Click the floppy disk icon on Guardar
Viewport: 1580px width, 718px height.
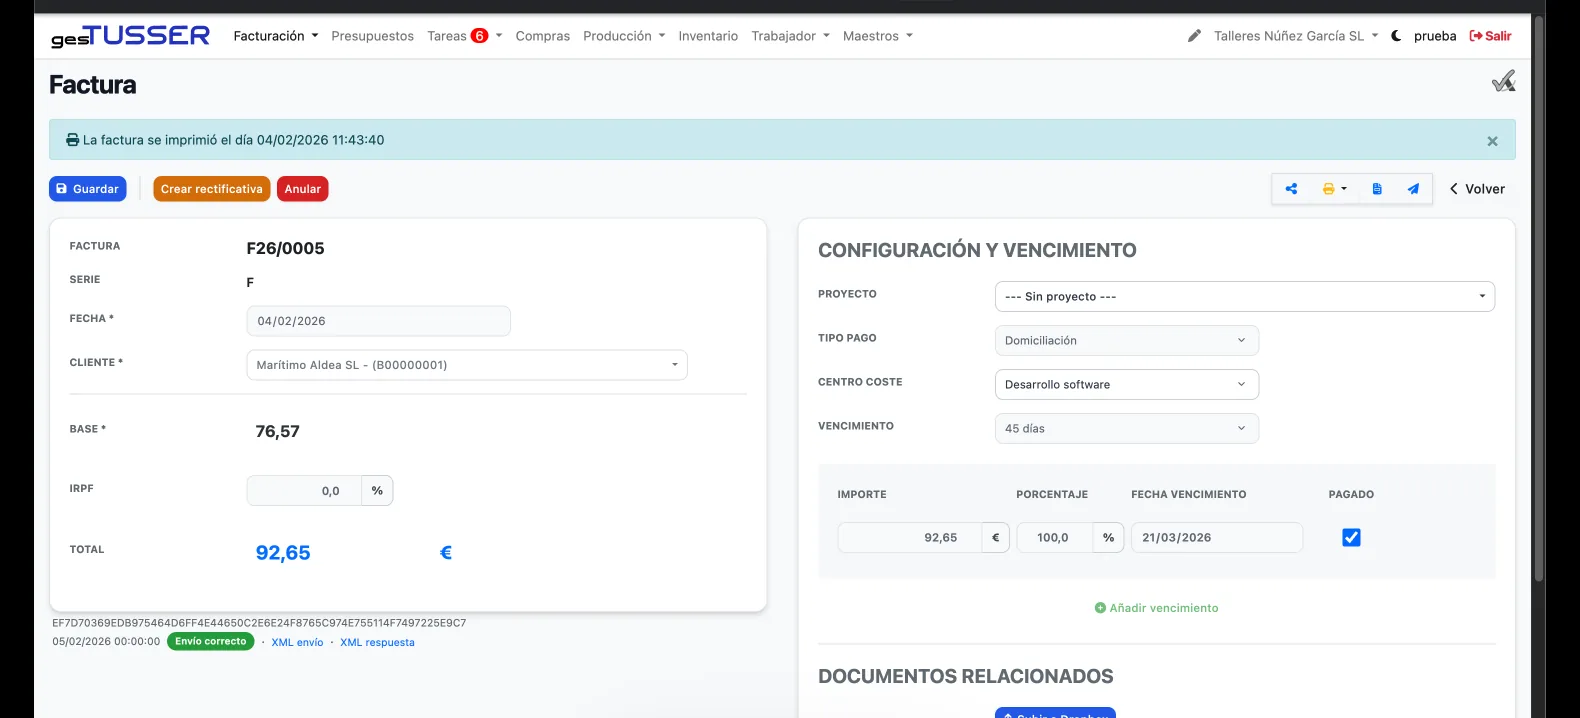coord(62,189)
